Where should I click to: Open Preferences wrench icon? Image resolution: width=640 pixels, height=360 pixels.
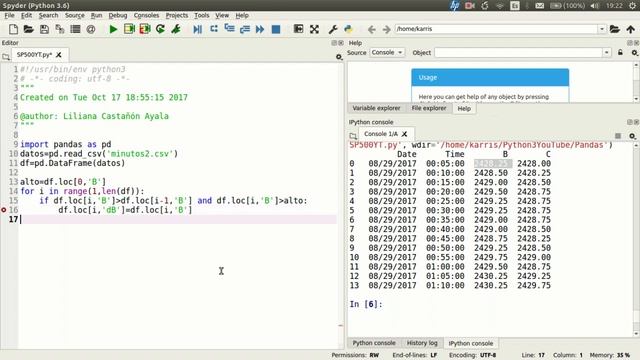pos(333,29)
